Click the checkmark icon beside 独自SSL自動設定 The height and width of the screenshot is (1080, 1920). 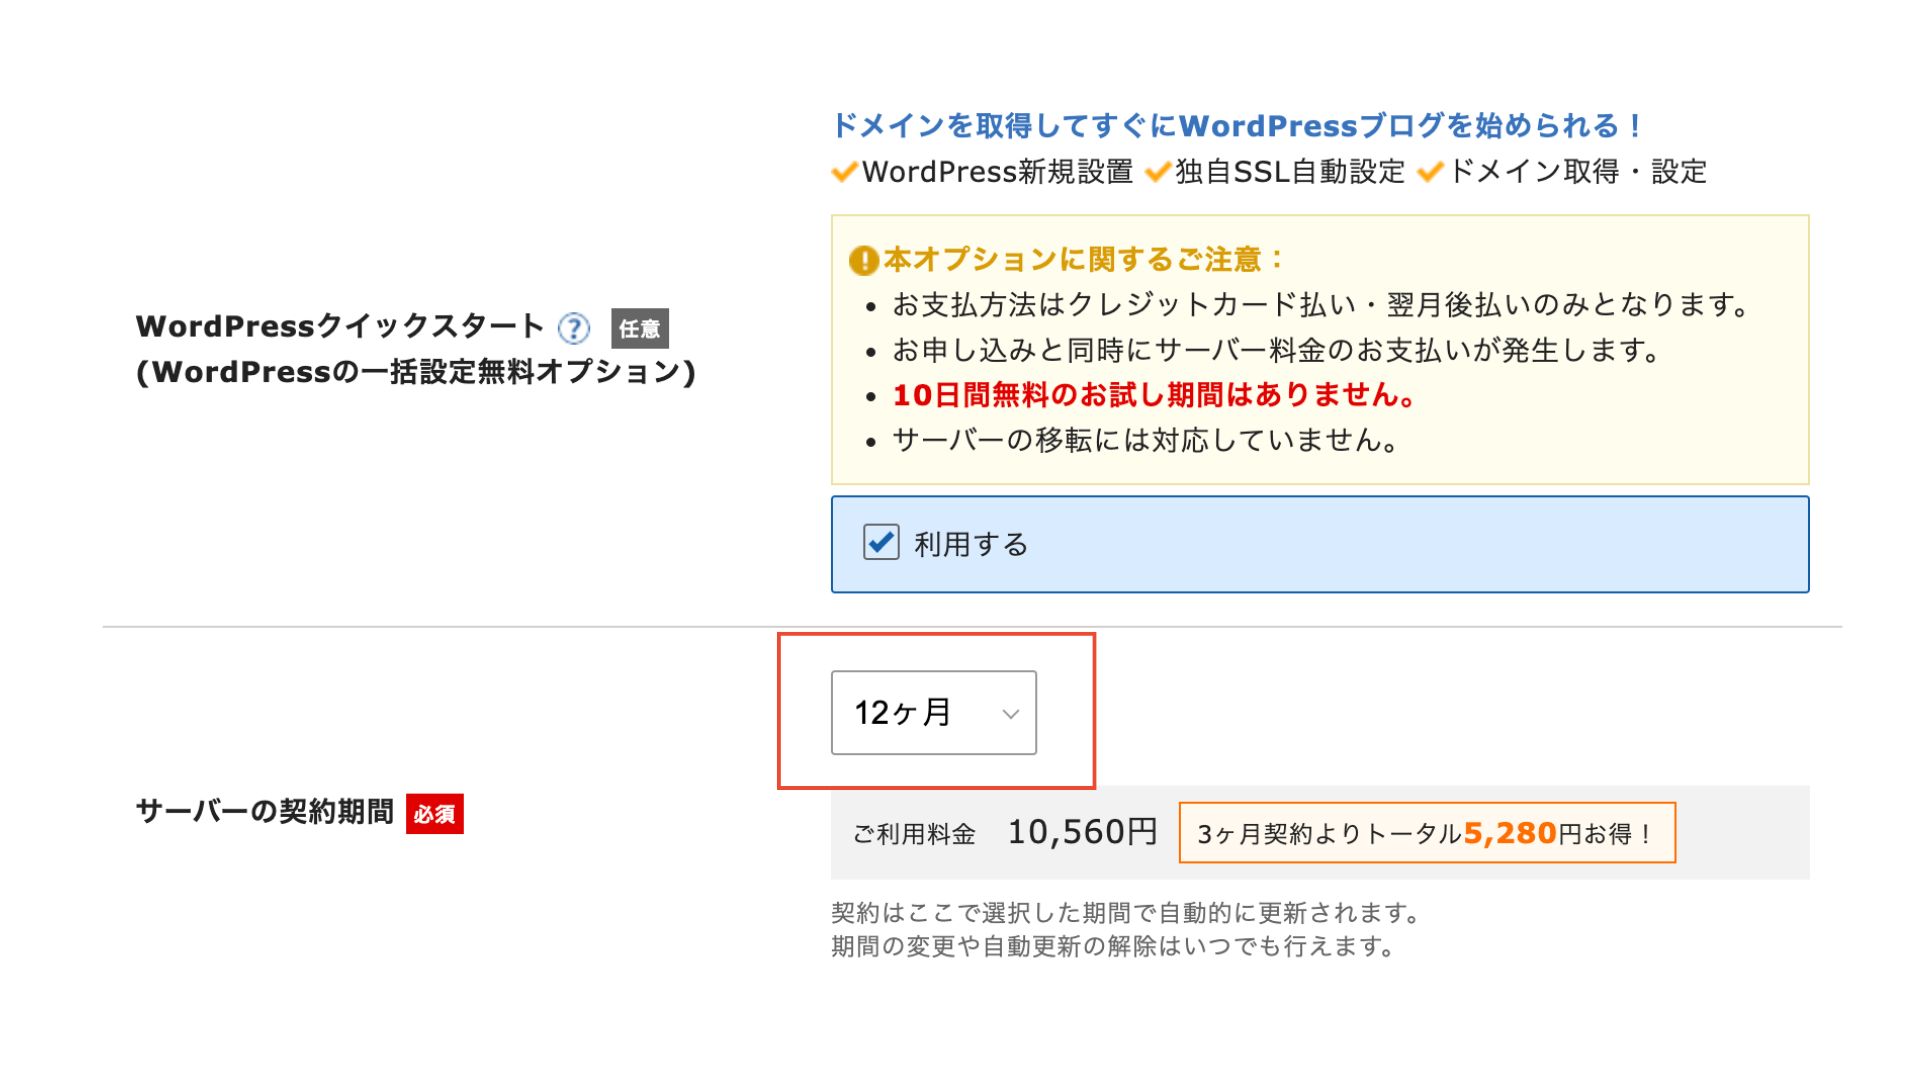click(x=1158, y=172)
